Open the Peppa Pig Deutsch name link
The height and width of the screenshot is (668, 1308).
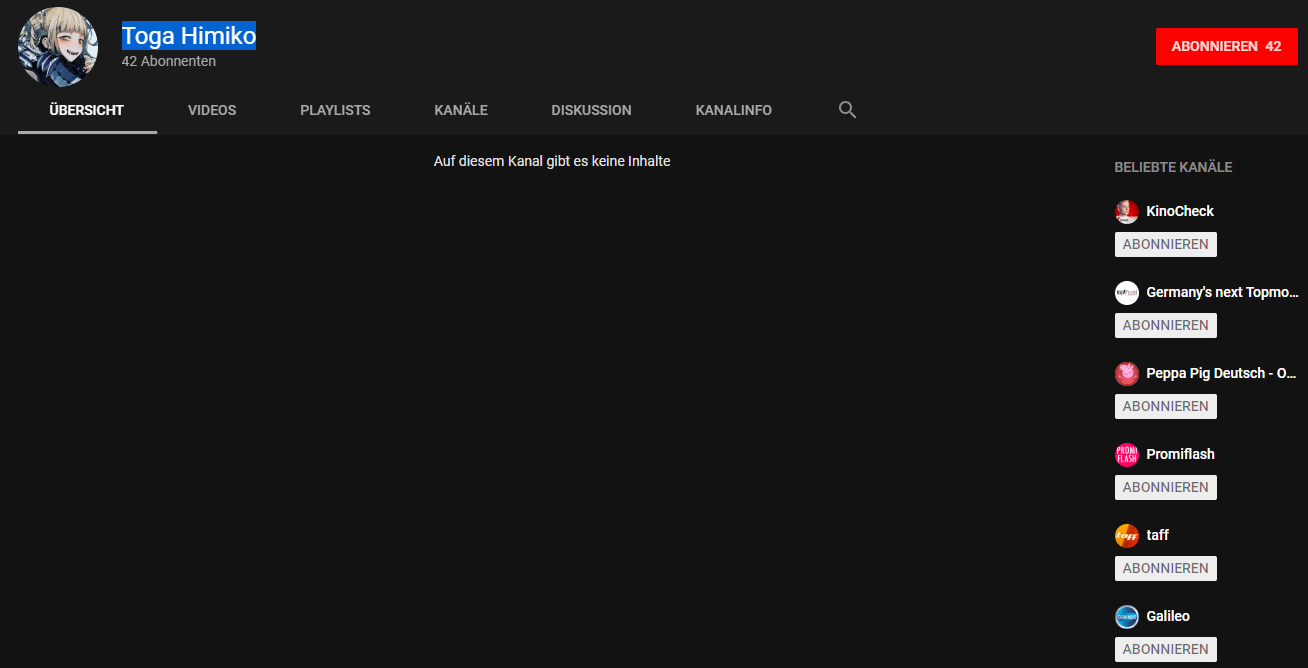[1222, 373]
